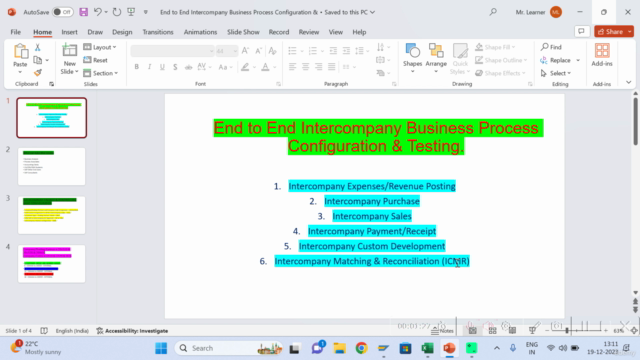The image size is (640, 360).
Task: Click the Reset slide button
Action: 96,60
